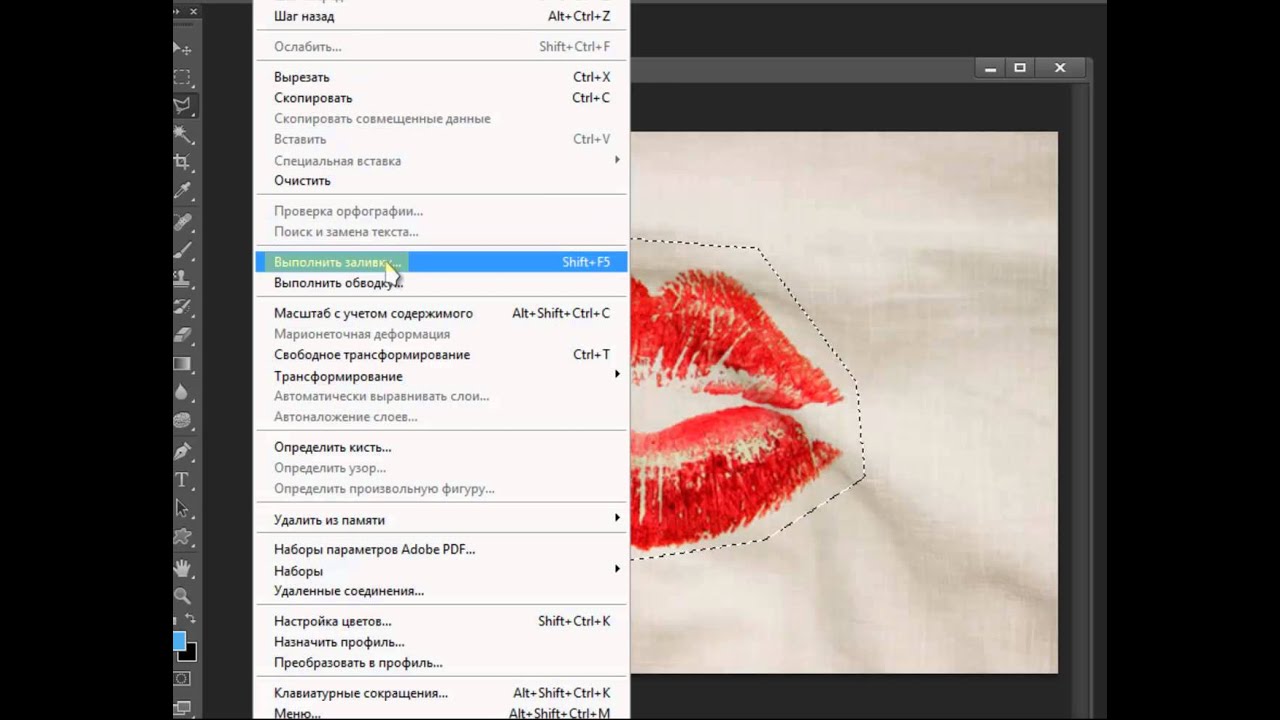
Task: Select the Rectangular Marquee tool
Action: 183,76
